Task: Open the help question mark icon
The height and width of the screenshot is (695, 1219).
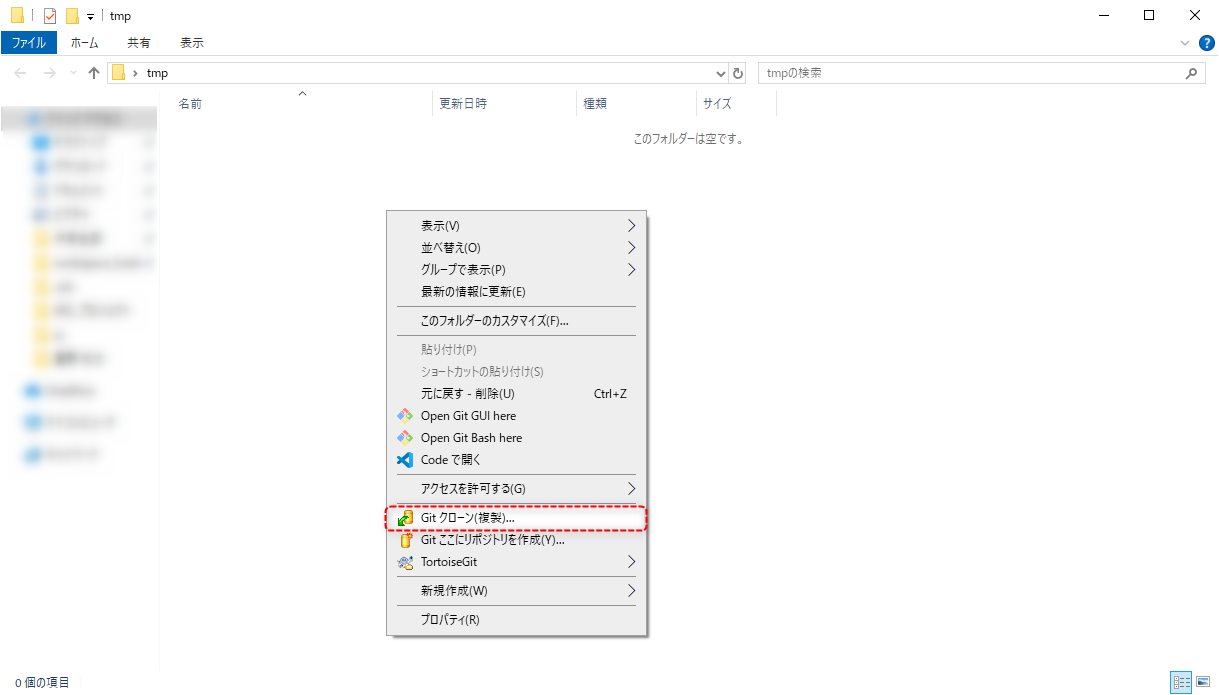Action: 1206,43
